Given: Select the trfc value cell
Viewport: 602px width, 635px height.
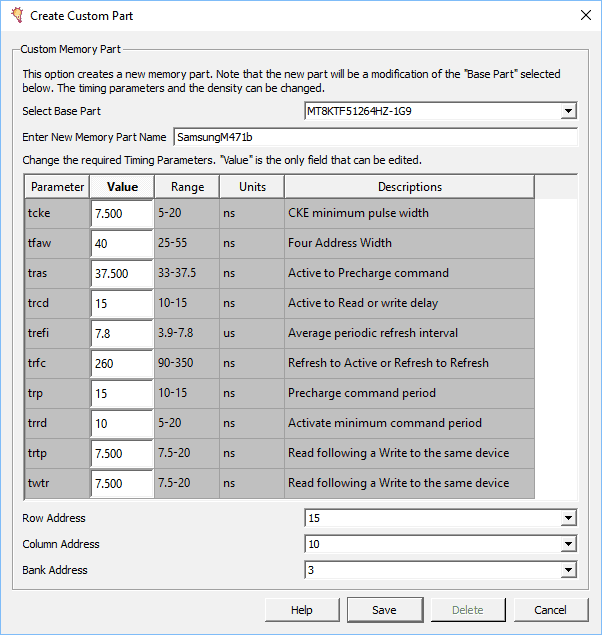Looking at the screenshot, I should tap(121, 363).
